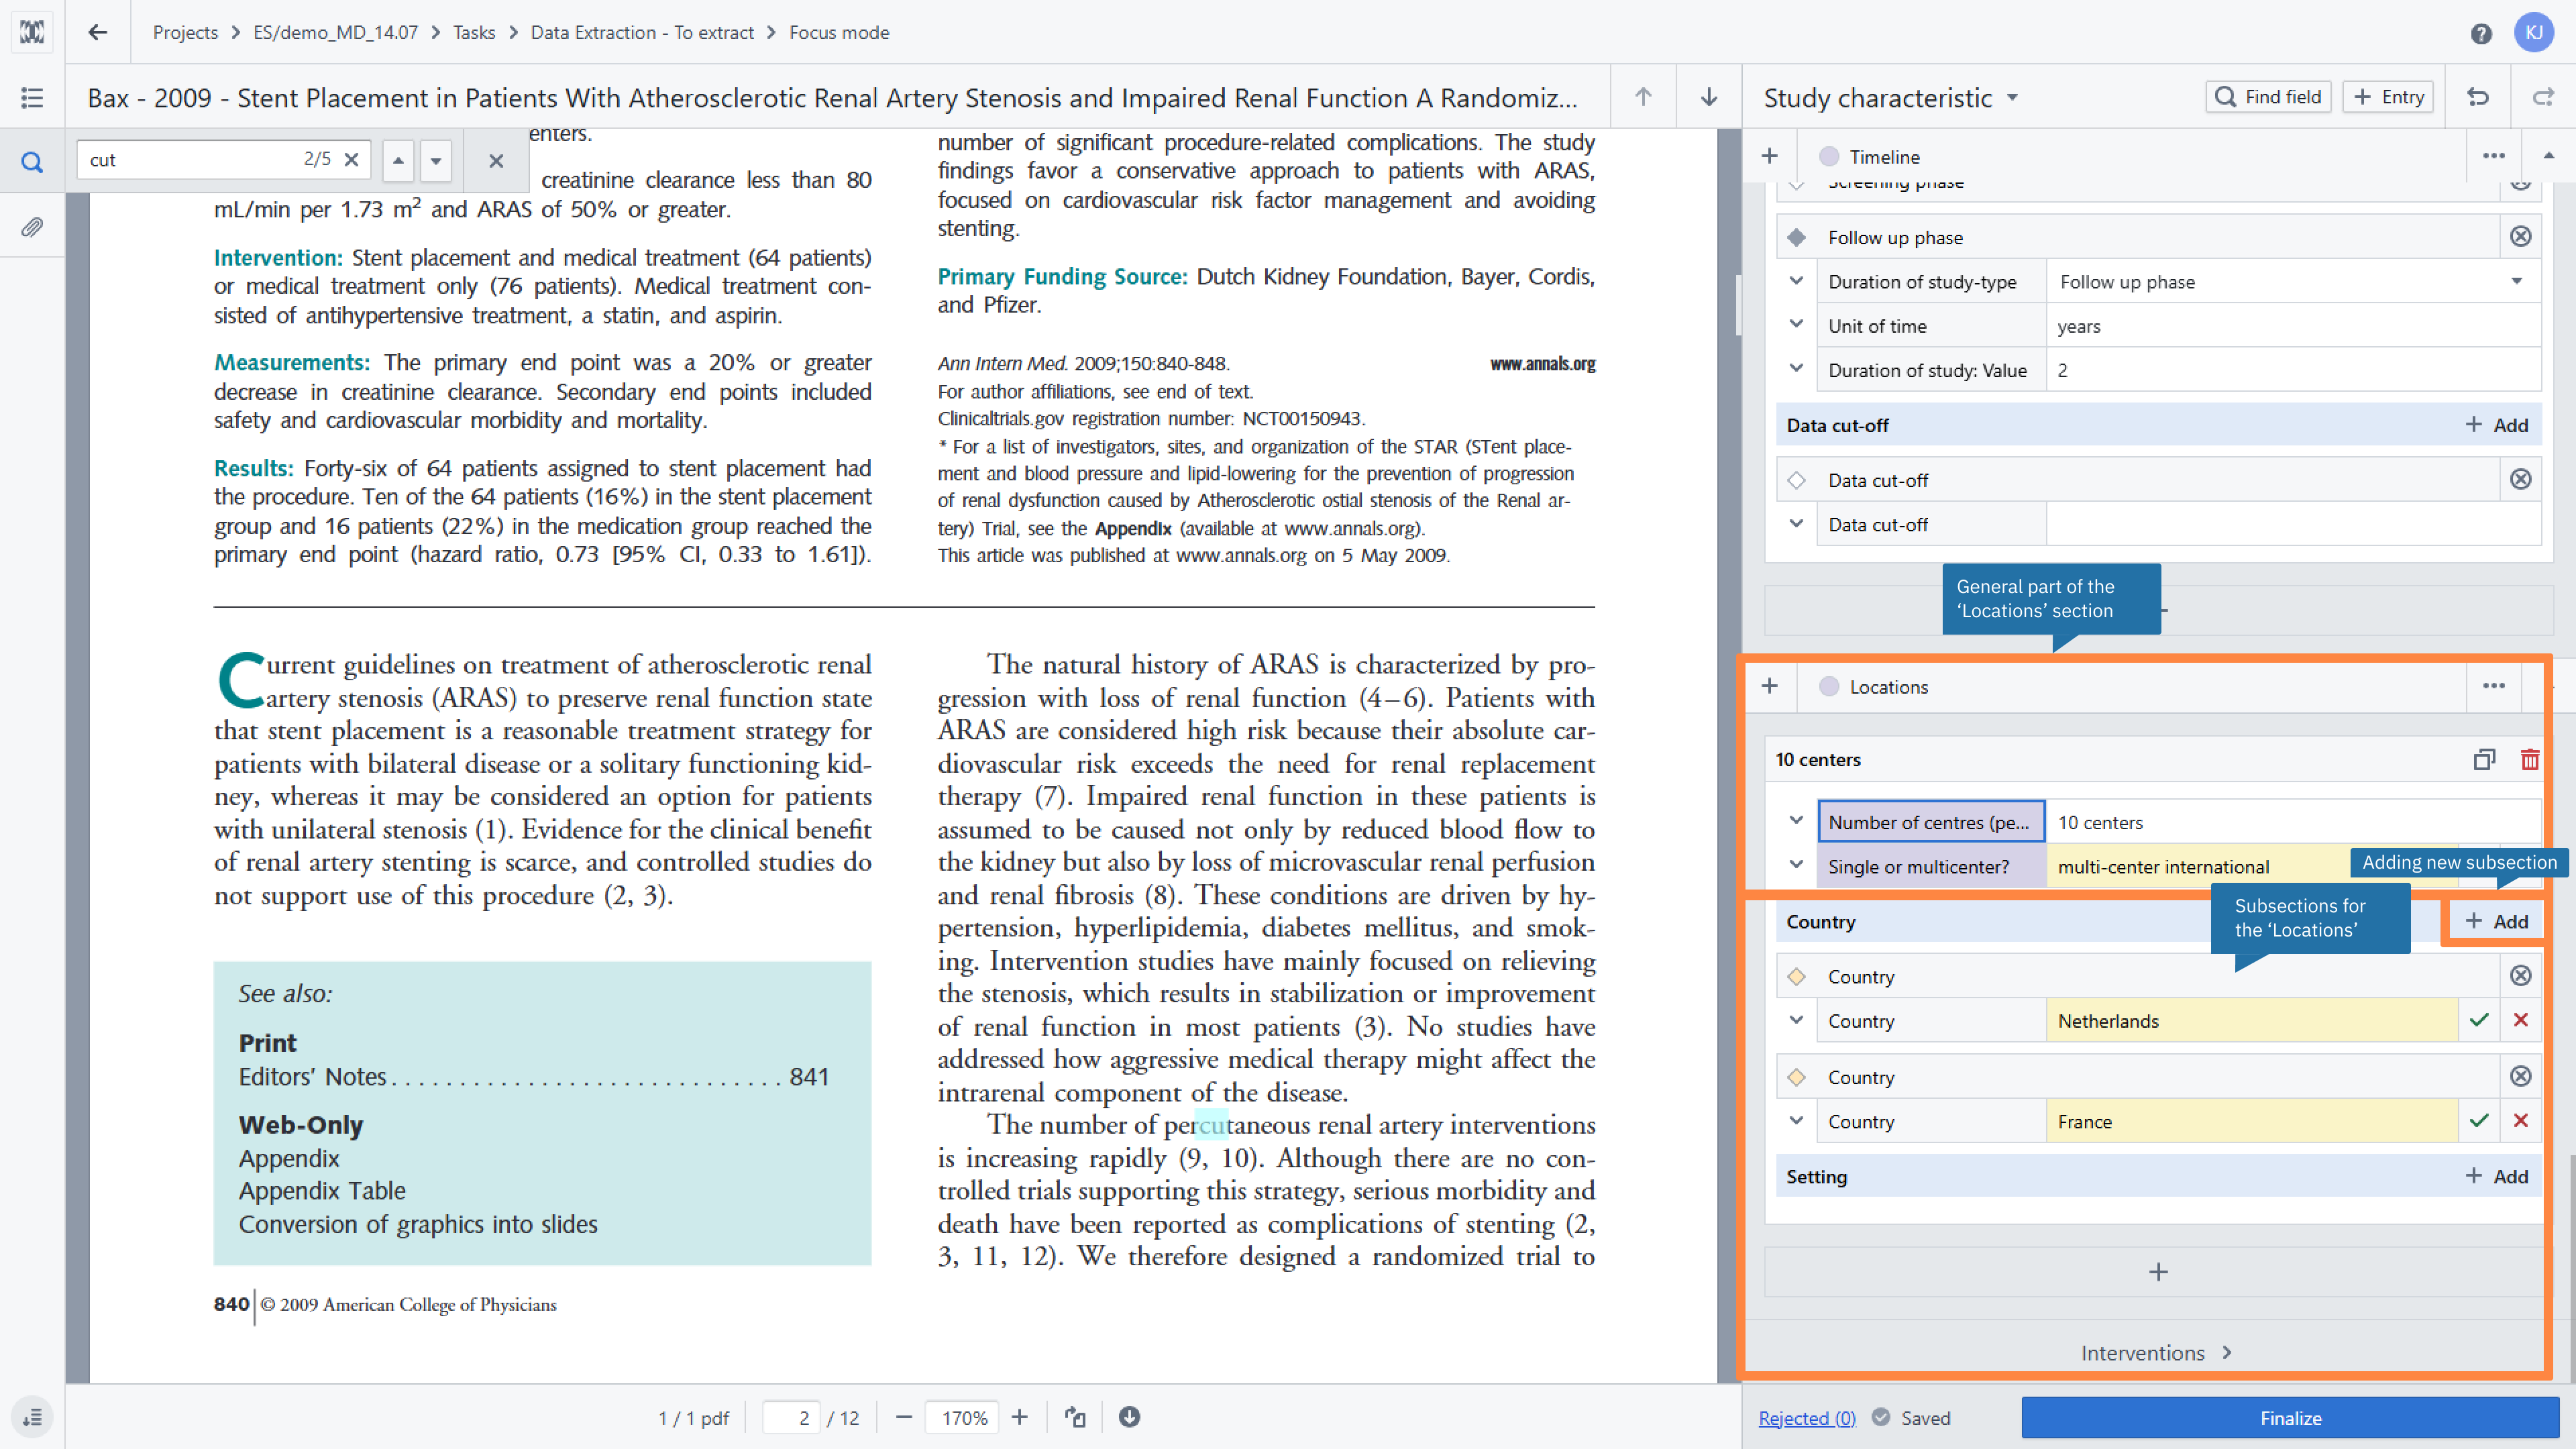Rotate the PDF page

pyautogui.click(x=1075, y=1418)
